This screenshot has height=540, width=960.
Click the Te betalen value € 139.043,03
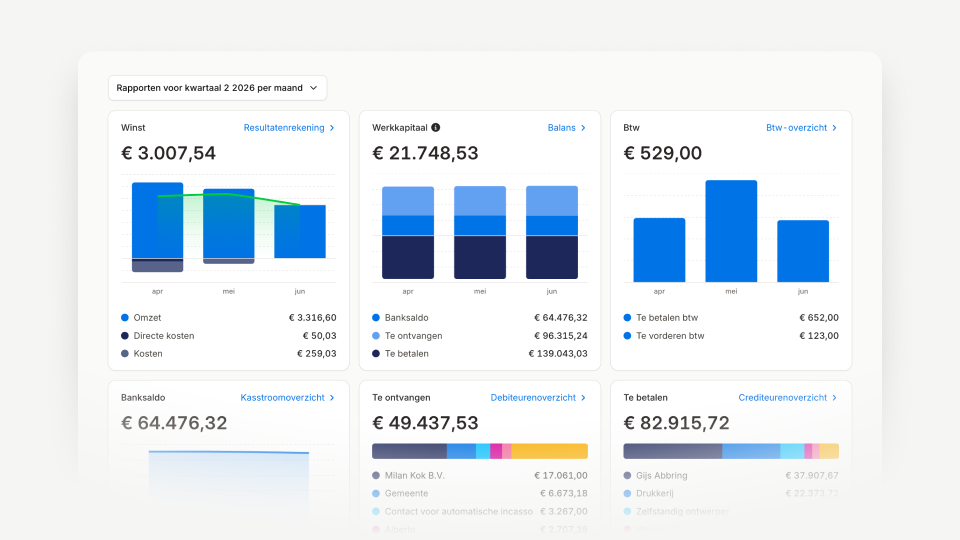558,353
